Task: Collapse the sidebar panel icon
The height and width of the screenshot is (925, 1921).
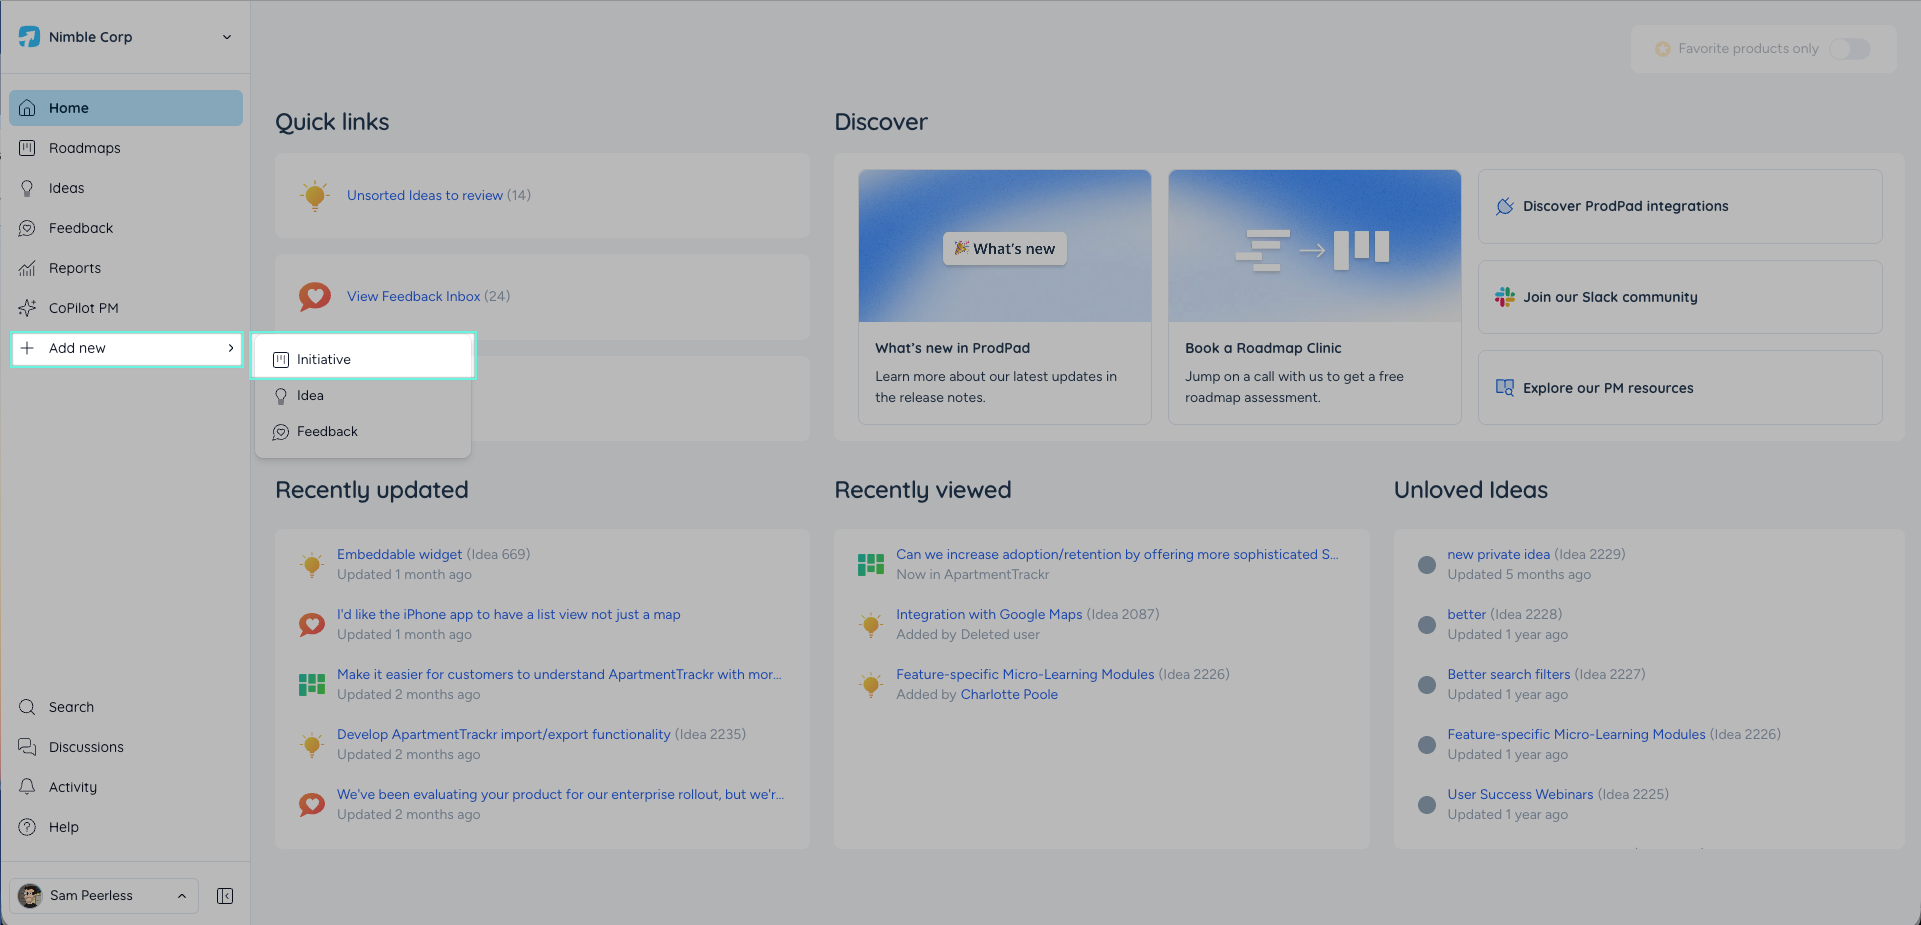Action: 225,896
